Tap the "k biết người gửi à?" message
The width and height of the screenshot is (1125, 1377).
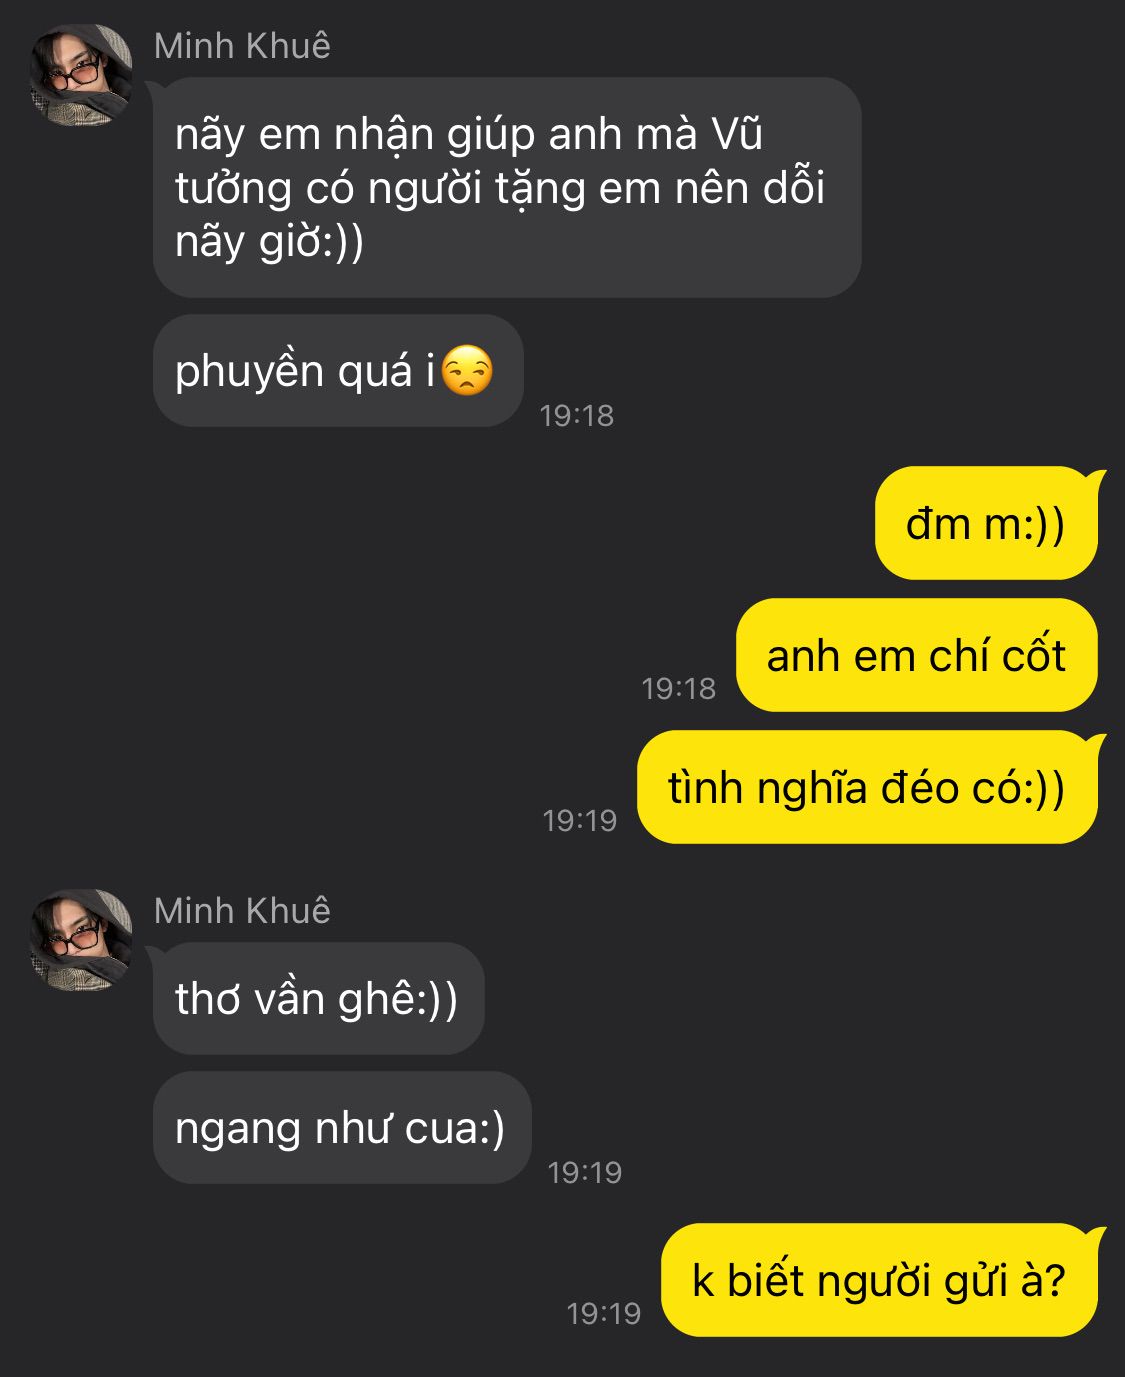click(879, 1280)
